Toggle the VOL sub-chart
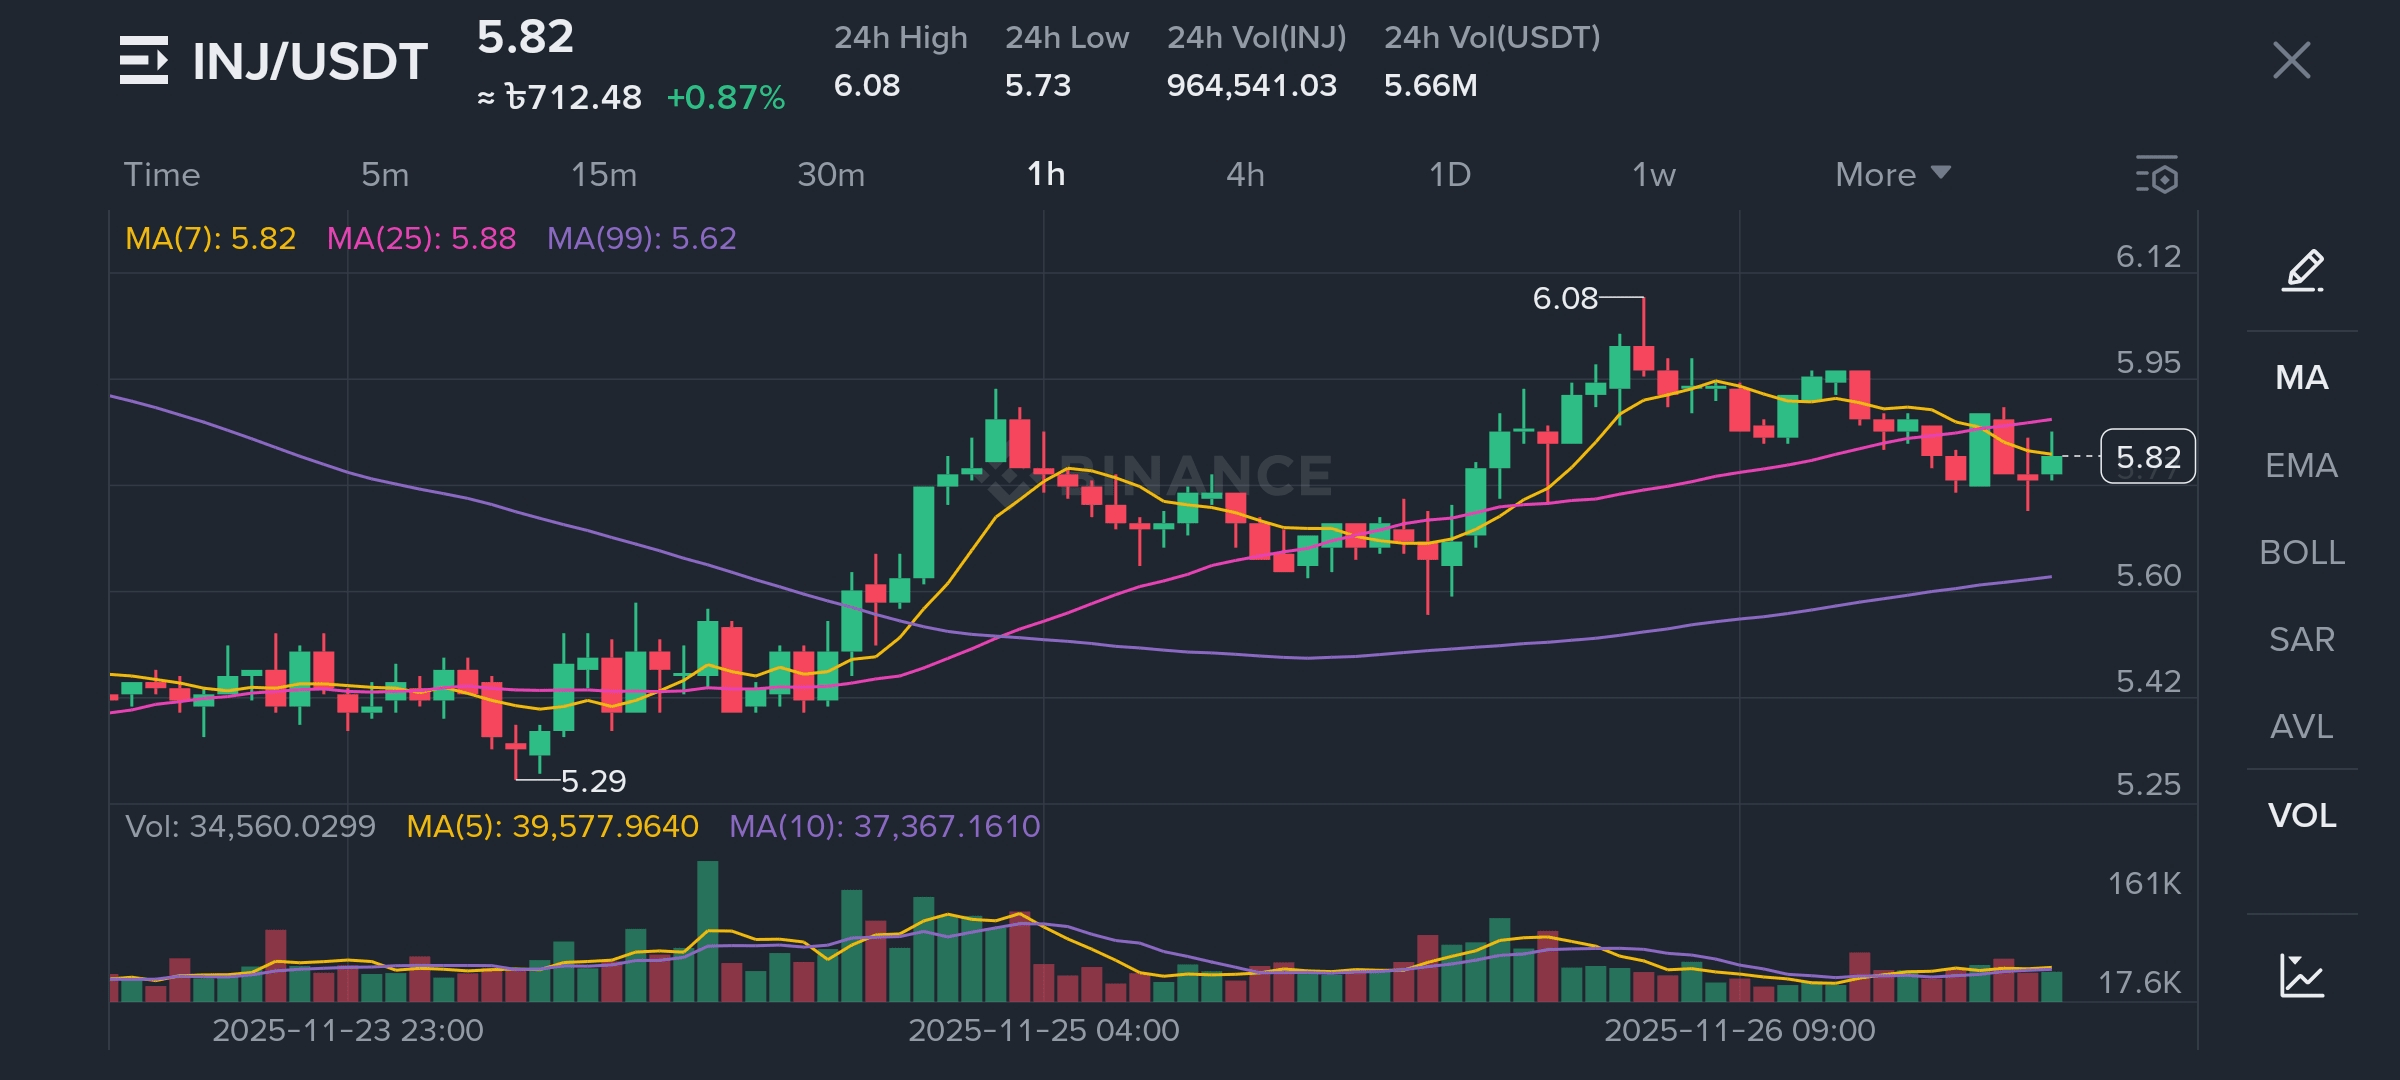Viewport: 2400px width, 1080px height. (x=2301, y=815)
